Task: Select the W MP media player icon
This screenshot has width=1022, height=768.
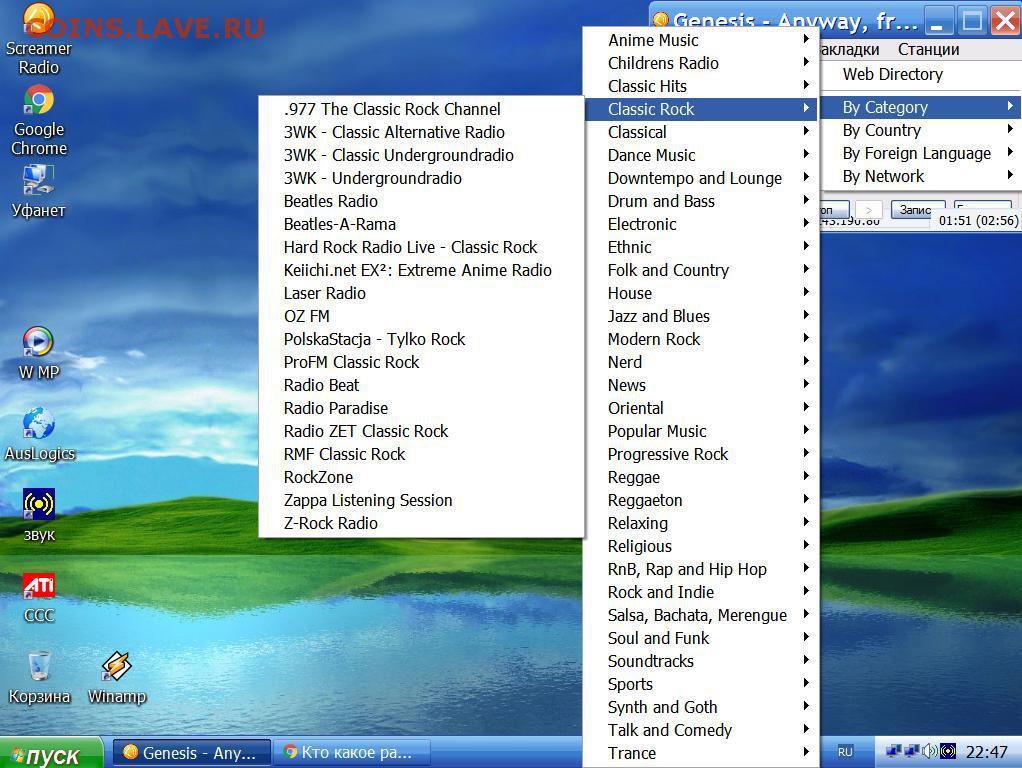Action: coord(38,353)
